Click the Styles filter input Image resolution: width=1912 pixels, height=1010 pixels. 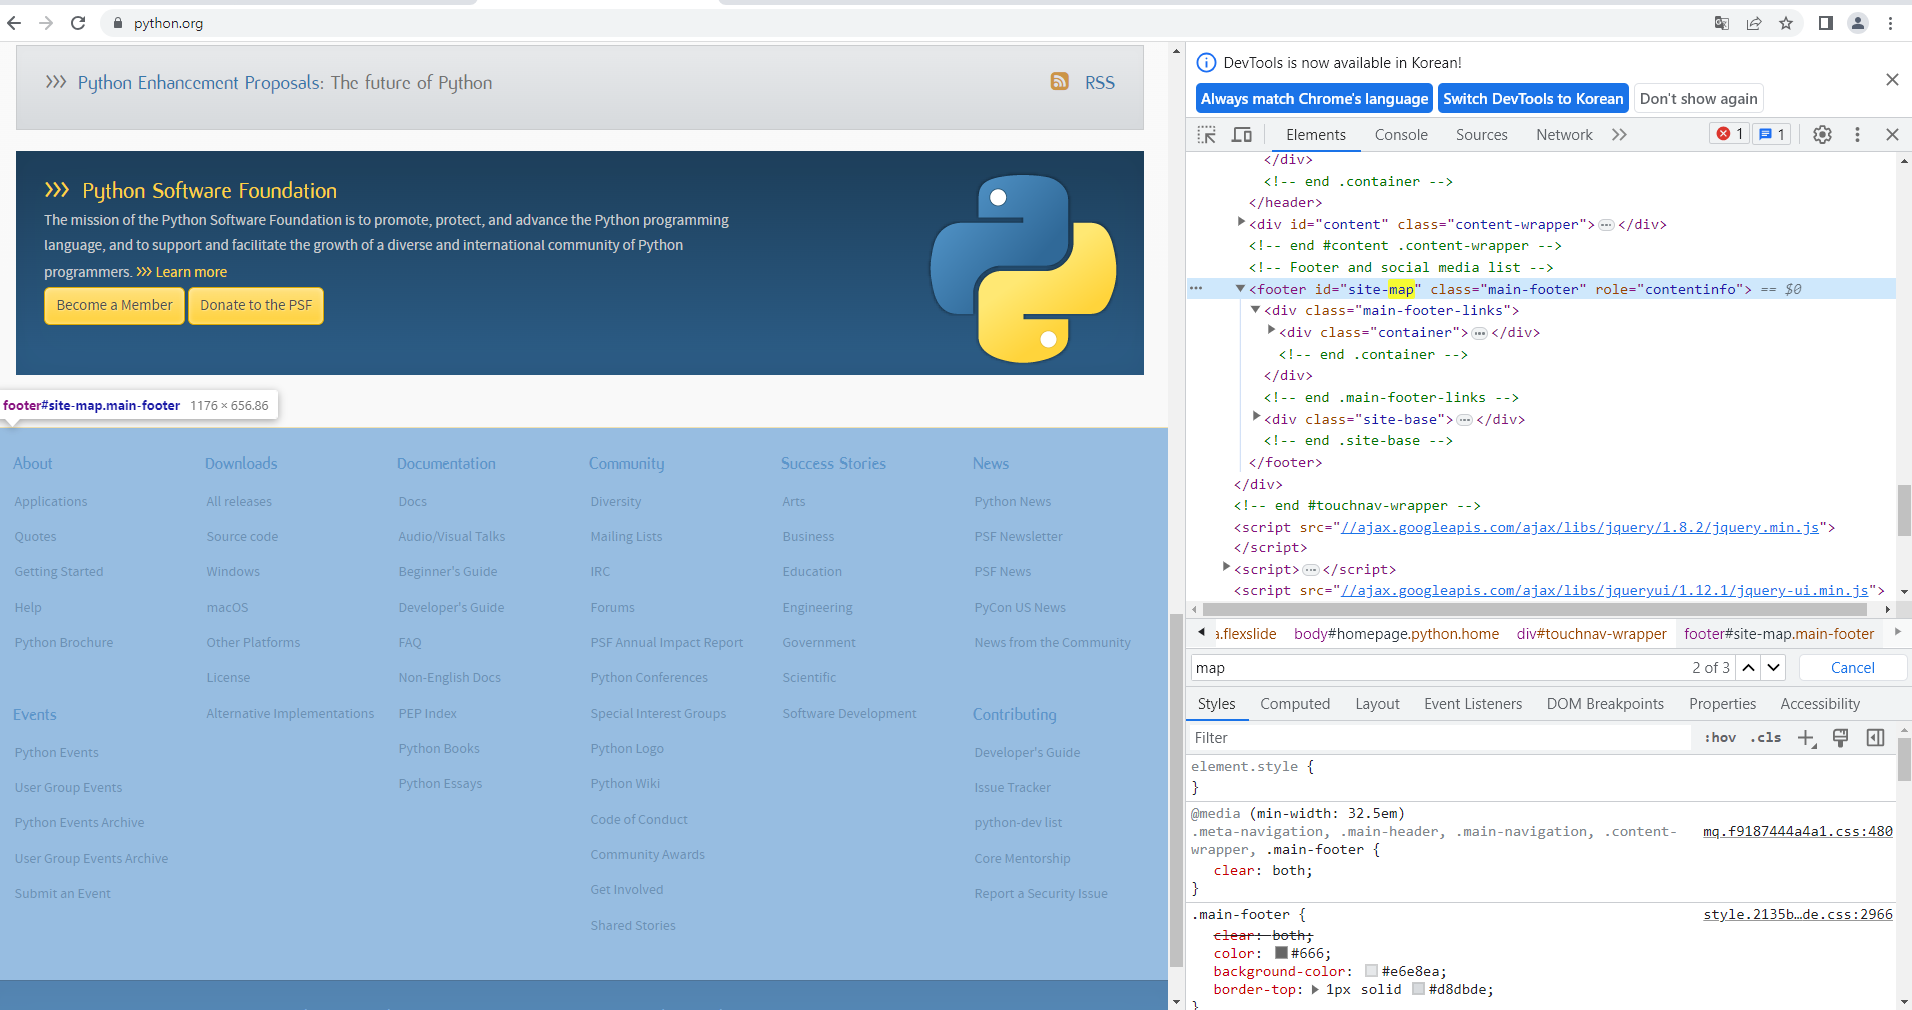pyautogui.click(x=1440, y=738)
